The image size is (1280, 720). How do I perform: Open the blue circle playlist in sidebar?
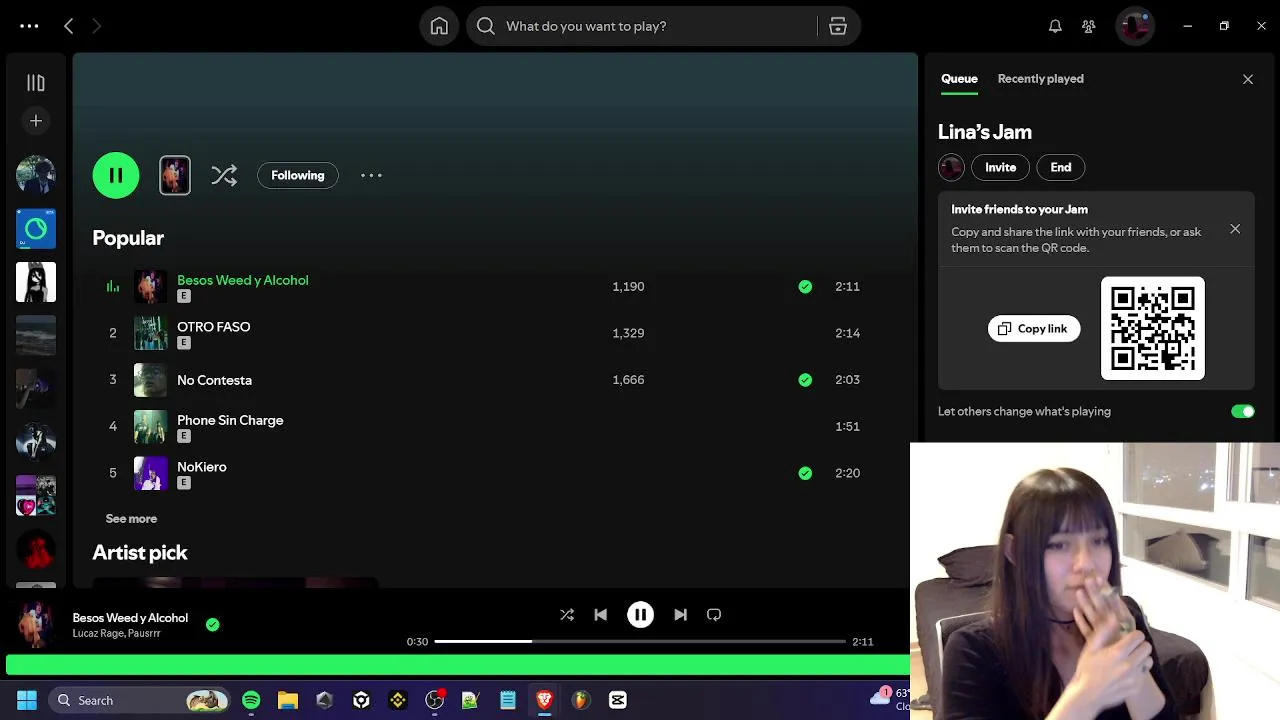coord(36,229)
